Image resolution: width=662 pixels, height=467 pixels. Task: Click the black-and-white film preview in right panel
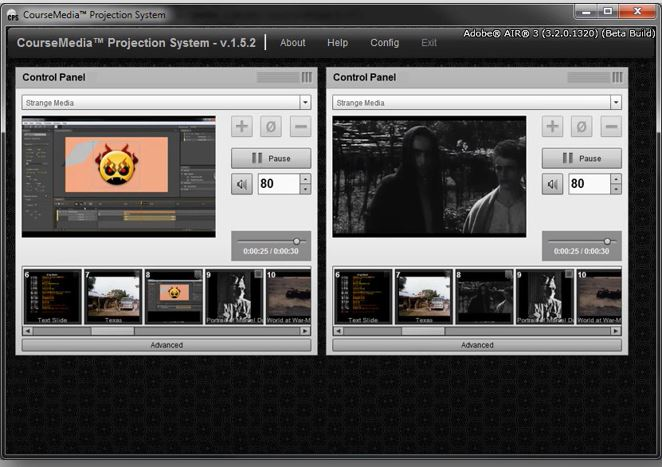click(x=429, y=176)
